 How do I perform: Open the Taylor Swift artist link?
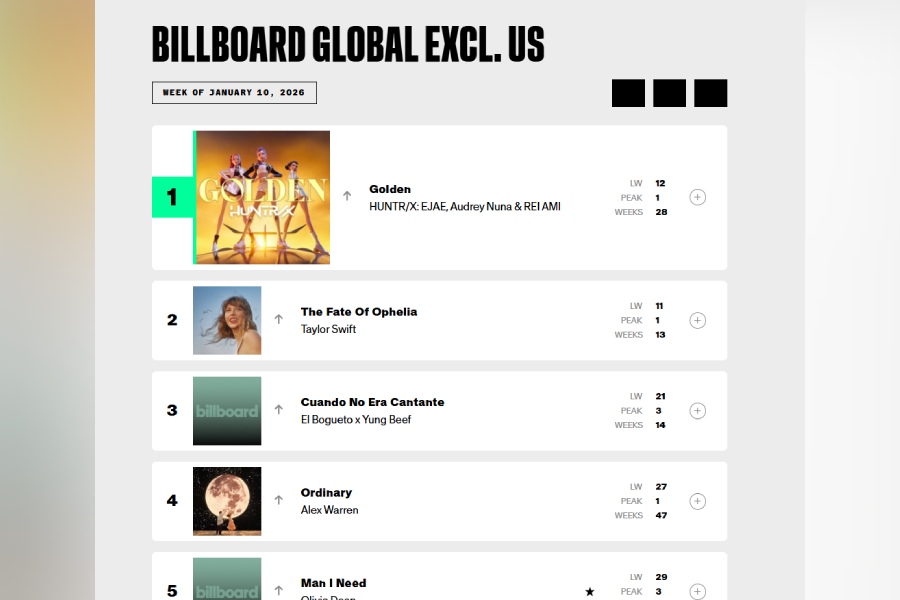pyautogui.click(x=328, y=329)
